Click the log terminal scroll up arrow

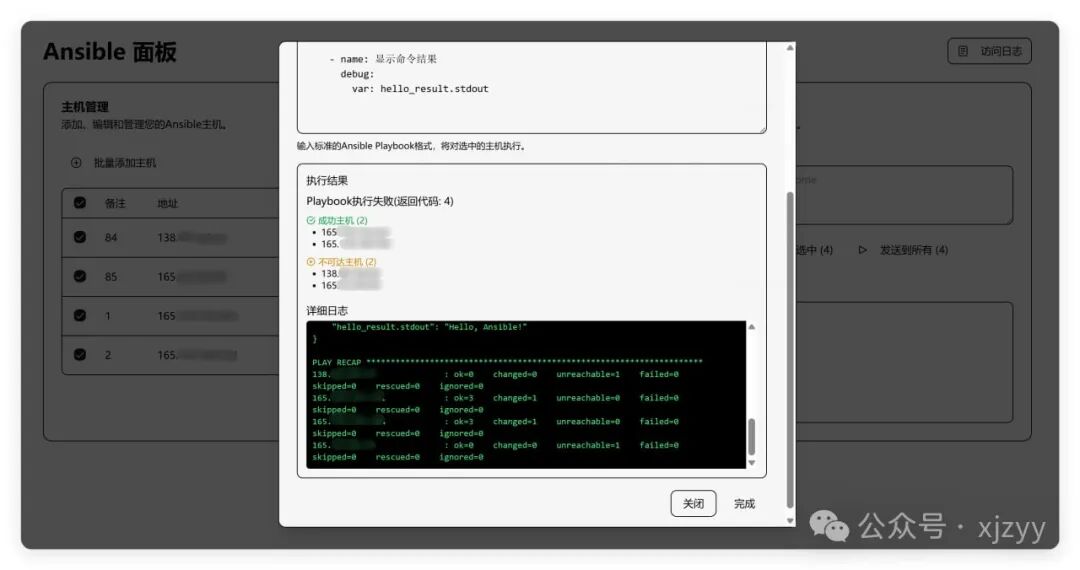point(751,327)
